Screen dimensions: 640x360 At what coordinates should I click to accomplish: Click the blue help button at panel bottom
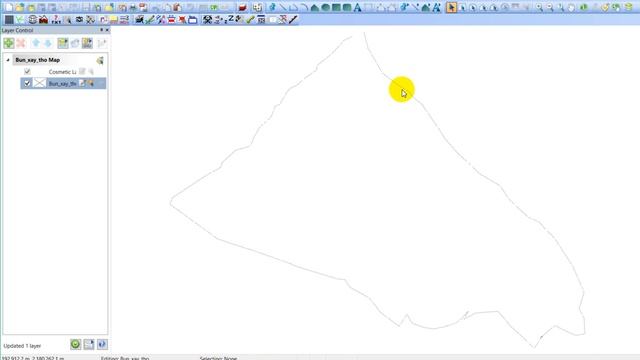[102, 344]
